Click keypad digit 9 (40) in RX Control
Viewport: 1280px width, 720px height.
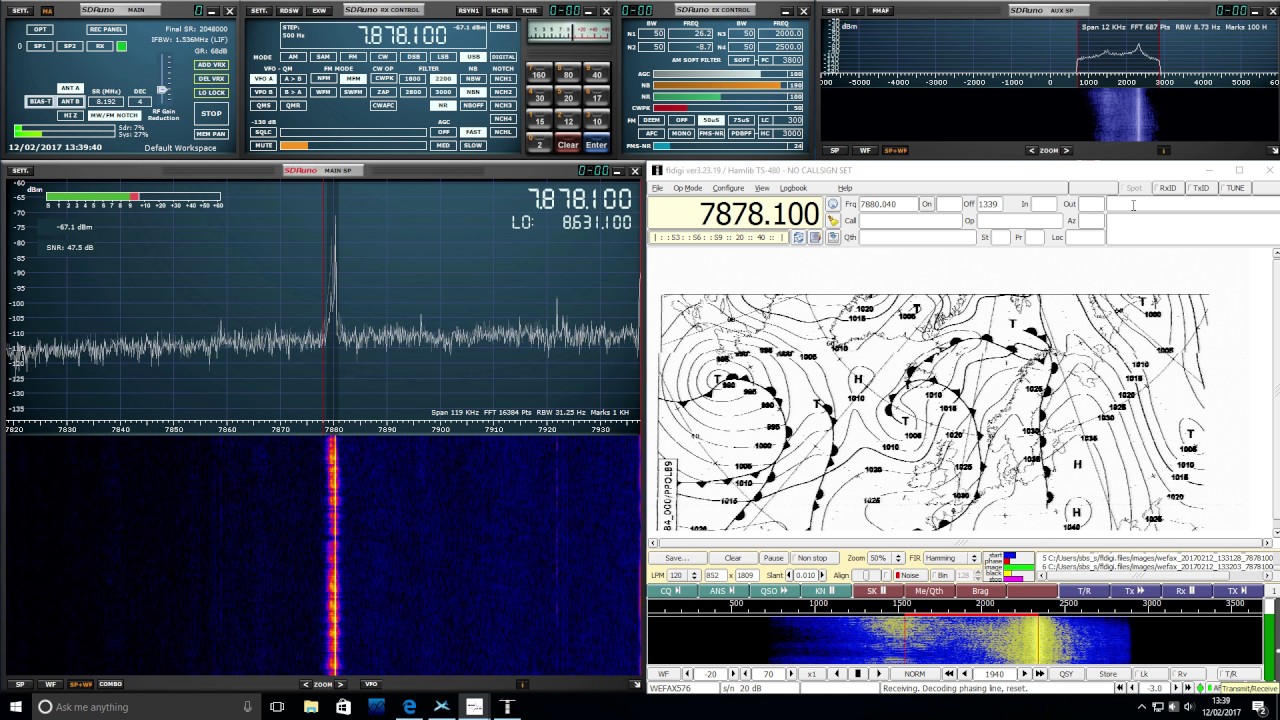(597, 75)
